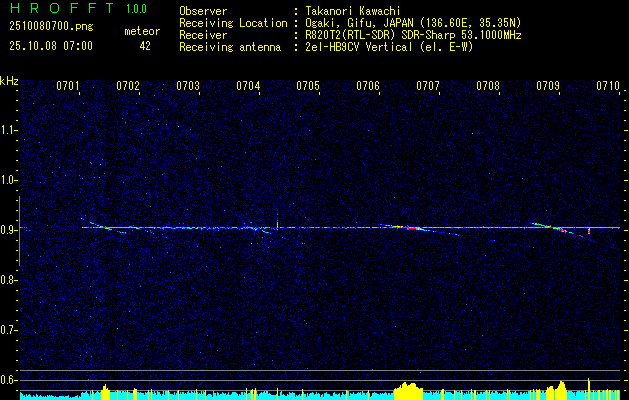Click the meteor count 42
This screenshot has height=400, width=629.
click(x=145, y=46)
